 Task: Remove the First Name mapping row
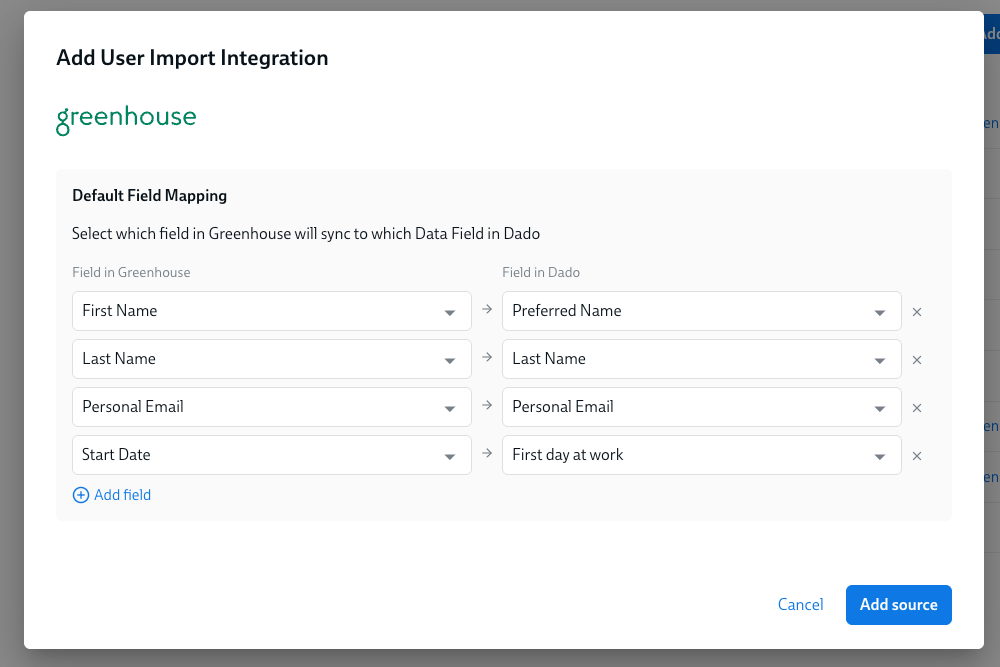pos(916,312)
